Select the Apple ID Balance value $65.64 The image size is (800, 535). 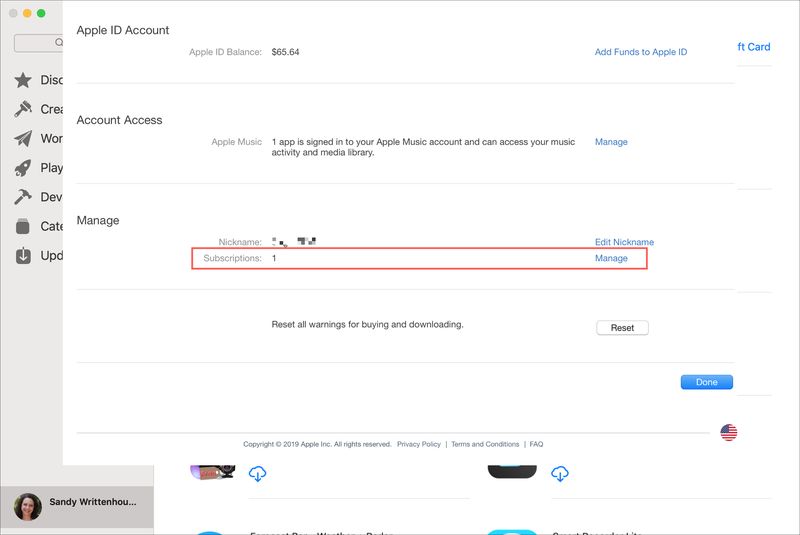(285, 52)
